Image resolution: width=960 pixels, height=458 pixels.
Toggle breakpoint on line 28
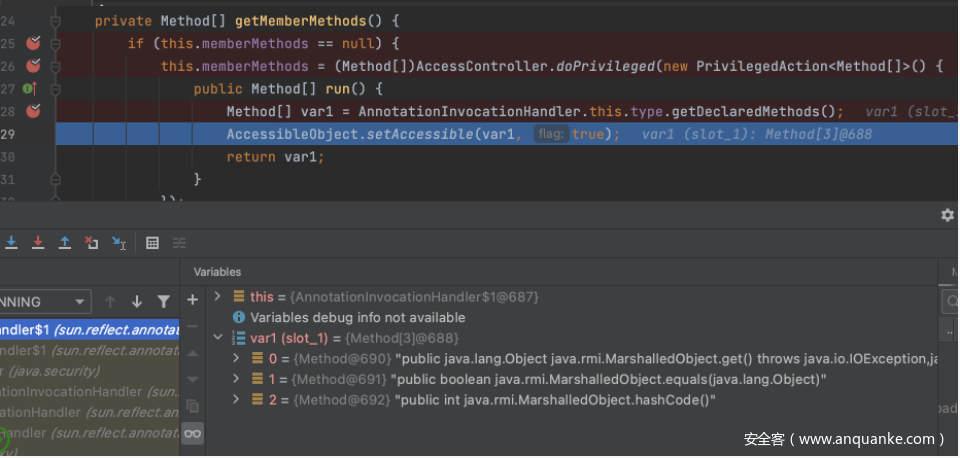33,110
